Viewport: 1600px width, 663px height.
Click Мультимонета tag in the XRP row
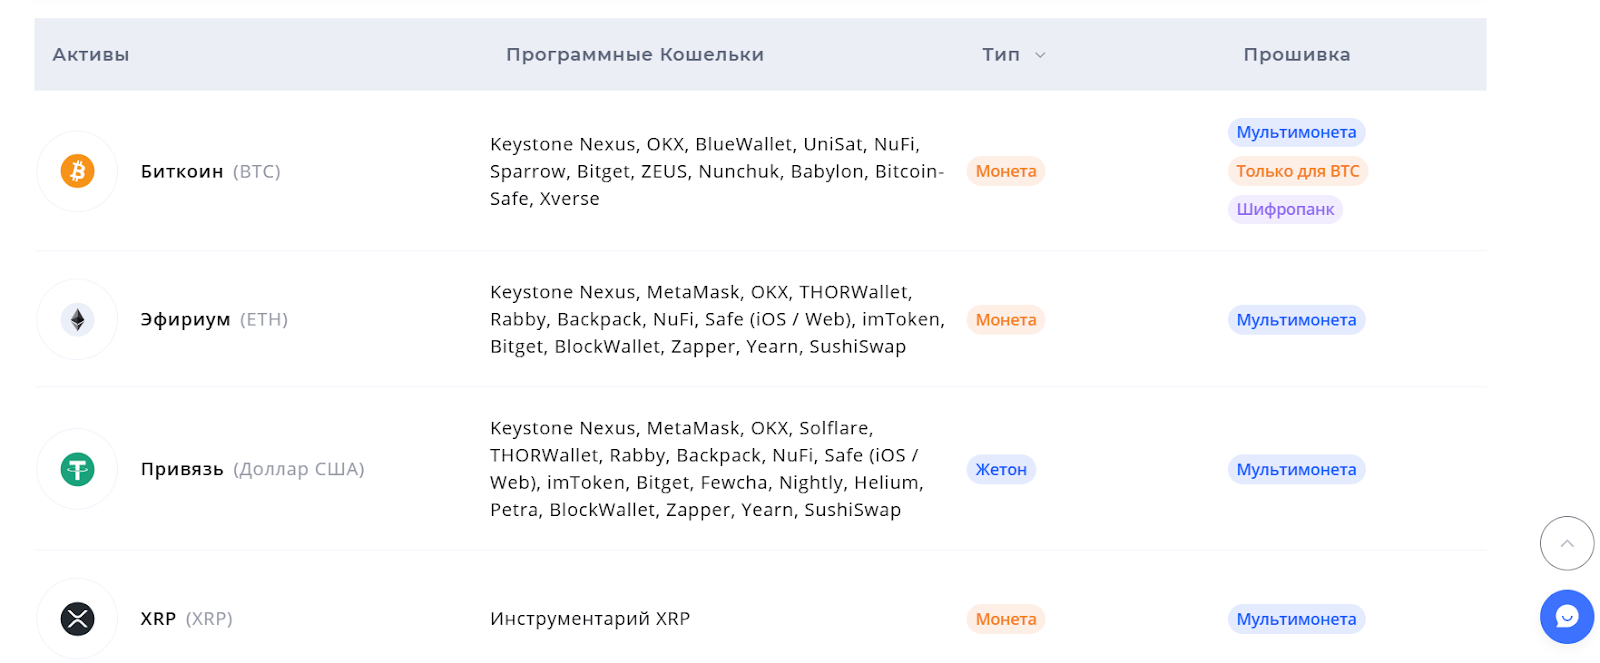point(1296,619)
